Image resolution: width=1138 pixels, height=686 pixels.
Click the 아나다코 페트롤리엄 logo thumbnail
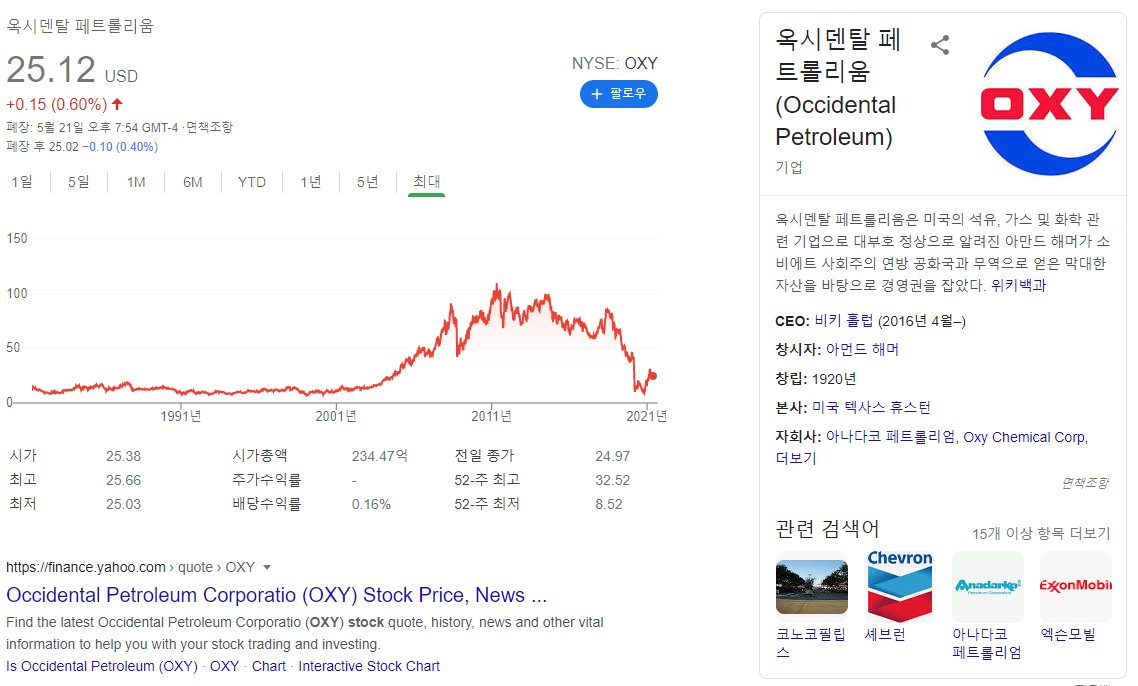tap(987, 585)
